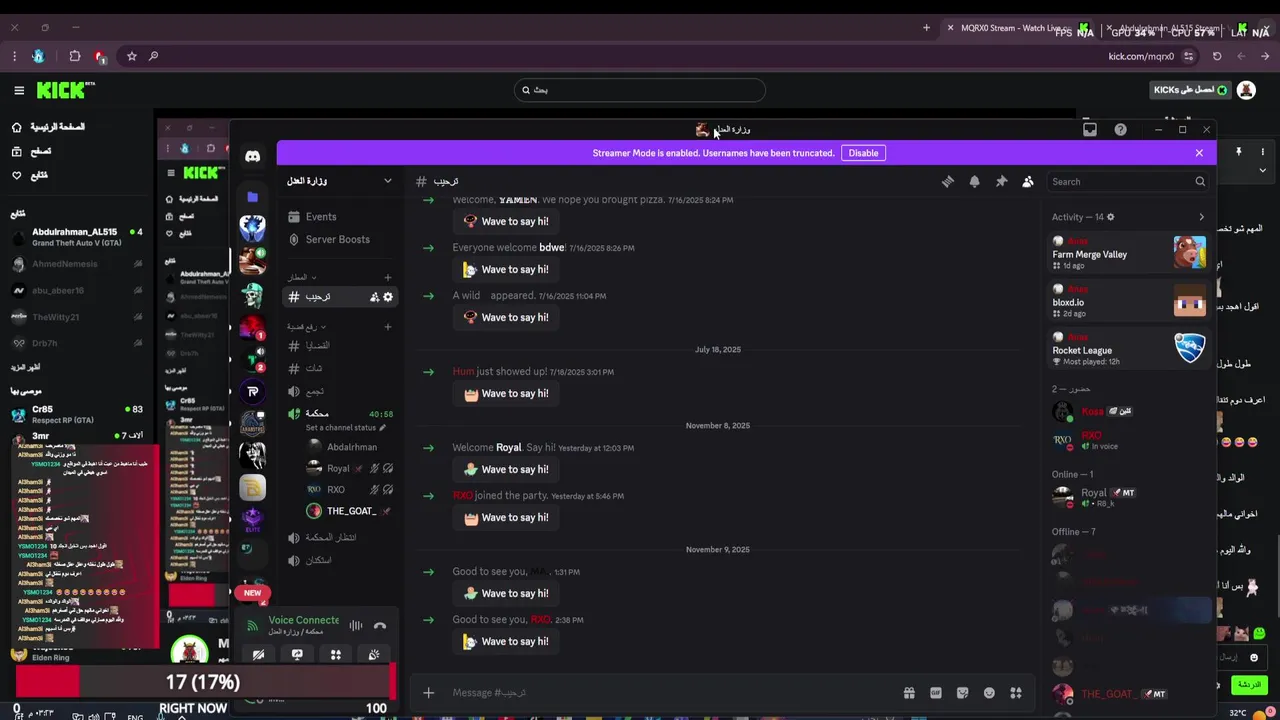1280x720 pixels.
Task: Wave to say hi to Royal
Action: pos(506,469)
